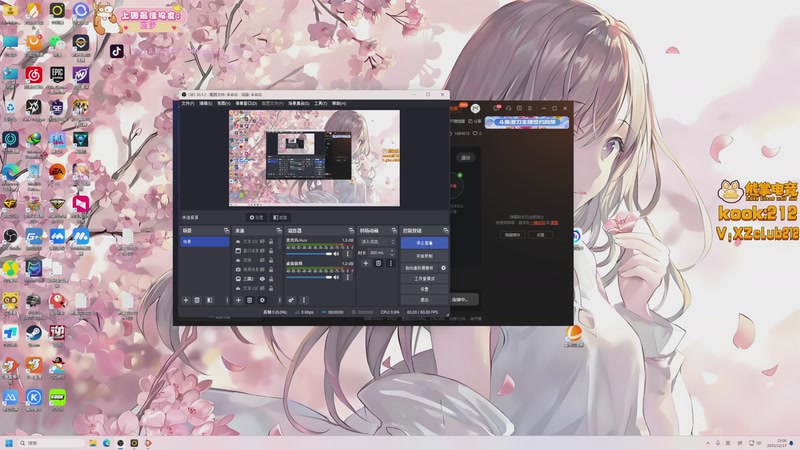Open the green KOOK desktop icon
The width and height of the screenshot is (800, 450).
click(57, 398)
